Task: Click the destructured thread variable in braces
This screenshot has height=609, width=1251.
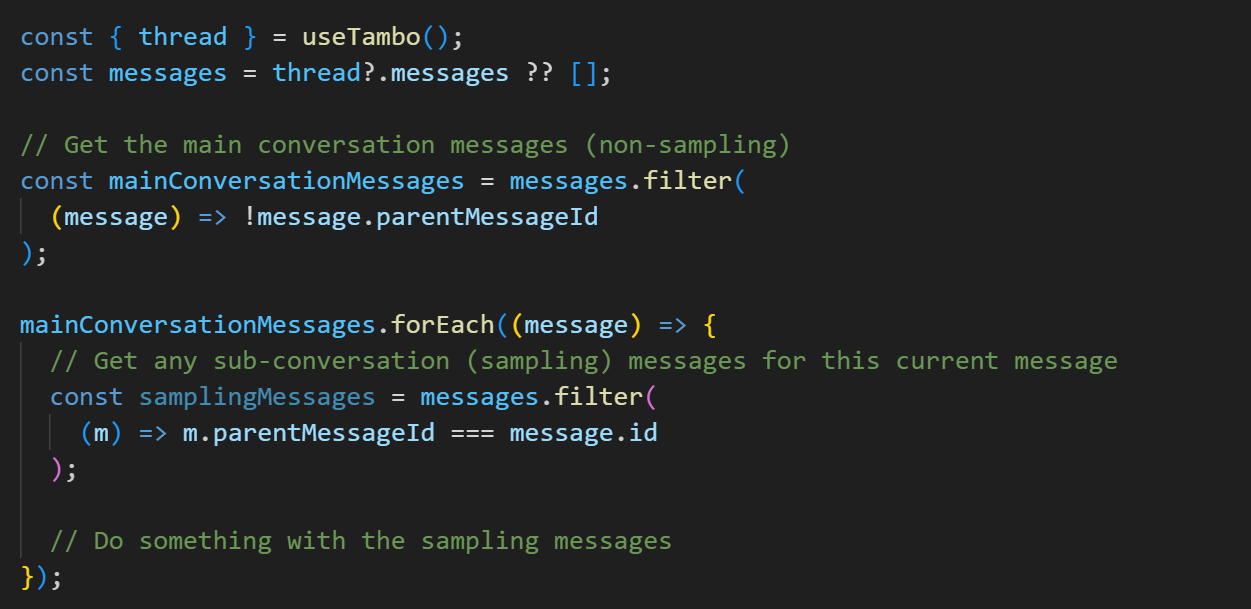Action: click(183, 37)
